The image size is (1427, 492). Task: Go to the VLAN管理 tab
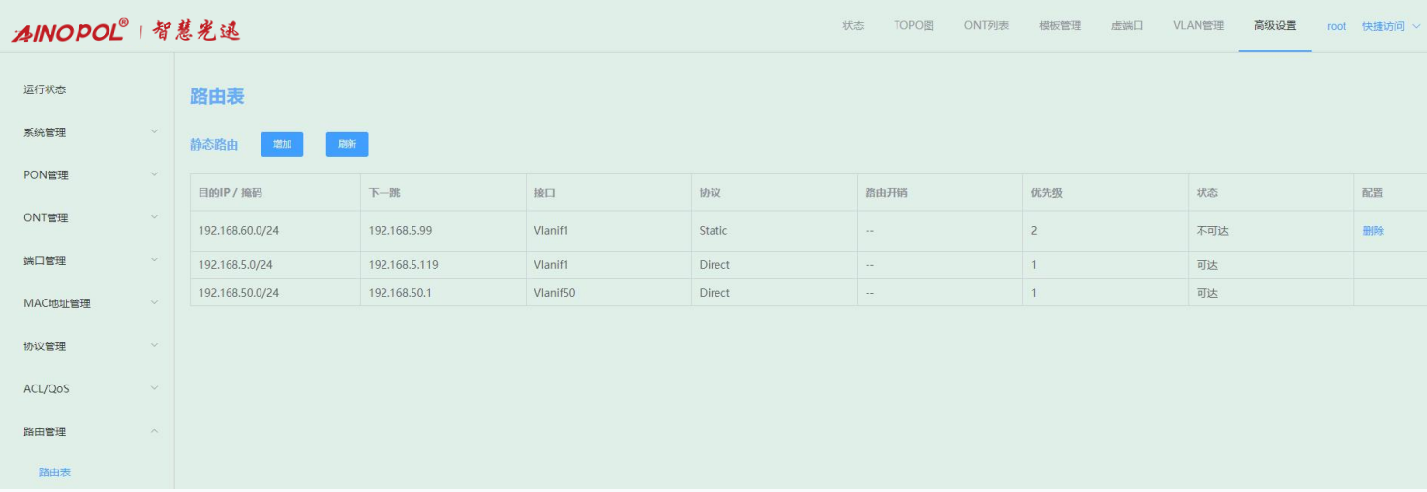point(1198,26)
